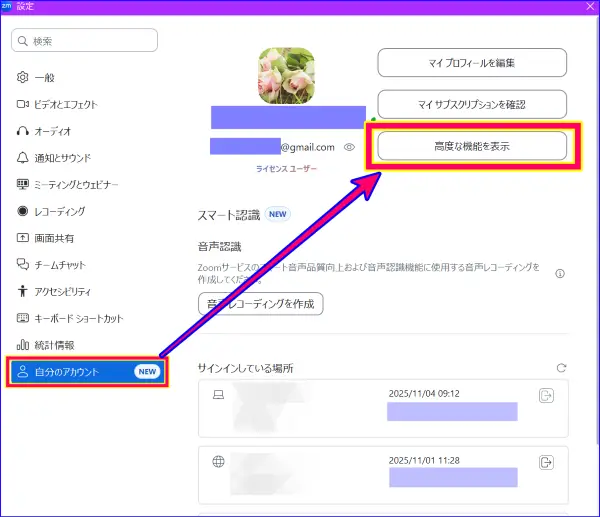Click the headphone icon for audio
The height and width of the screenshot is (517, 600).
click(x=23, y=131)
